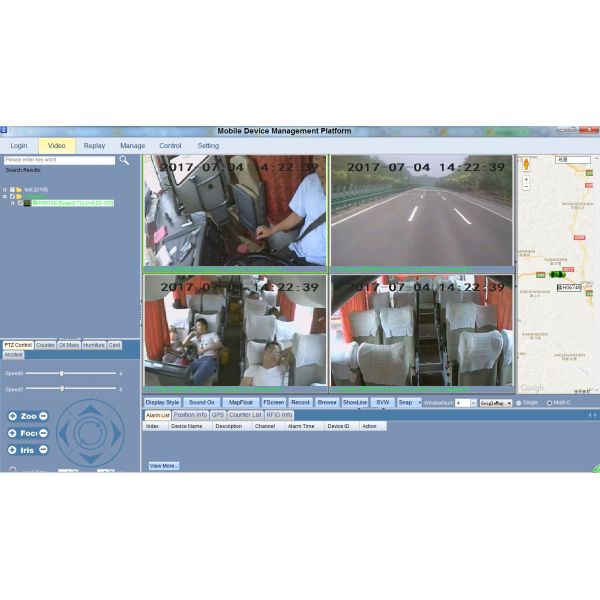Screen dimensions: 600x600
Task: Click the Focus plus icon
Action: (x=12, y=433)
